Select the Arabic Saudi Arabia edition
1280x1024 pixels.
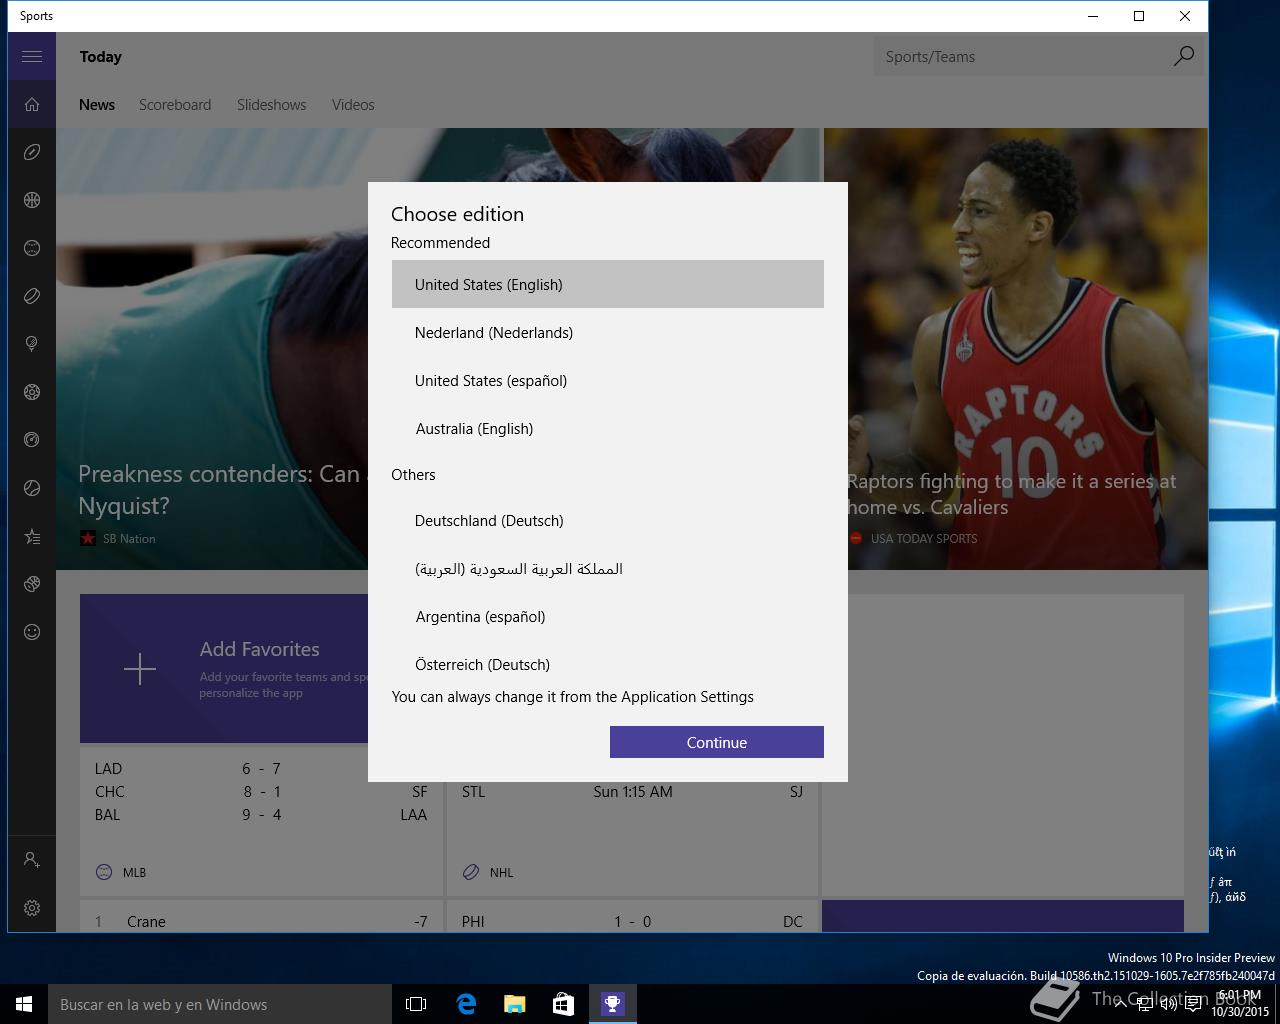pyautogui.click(x=607, y=568)
